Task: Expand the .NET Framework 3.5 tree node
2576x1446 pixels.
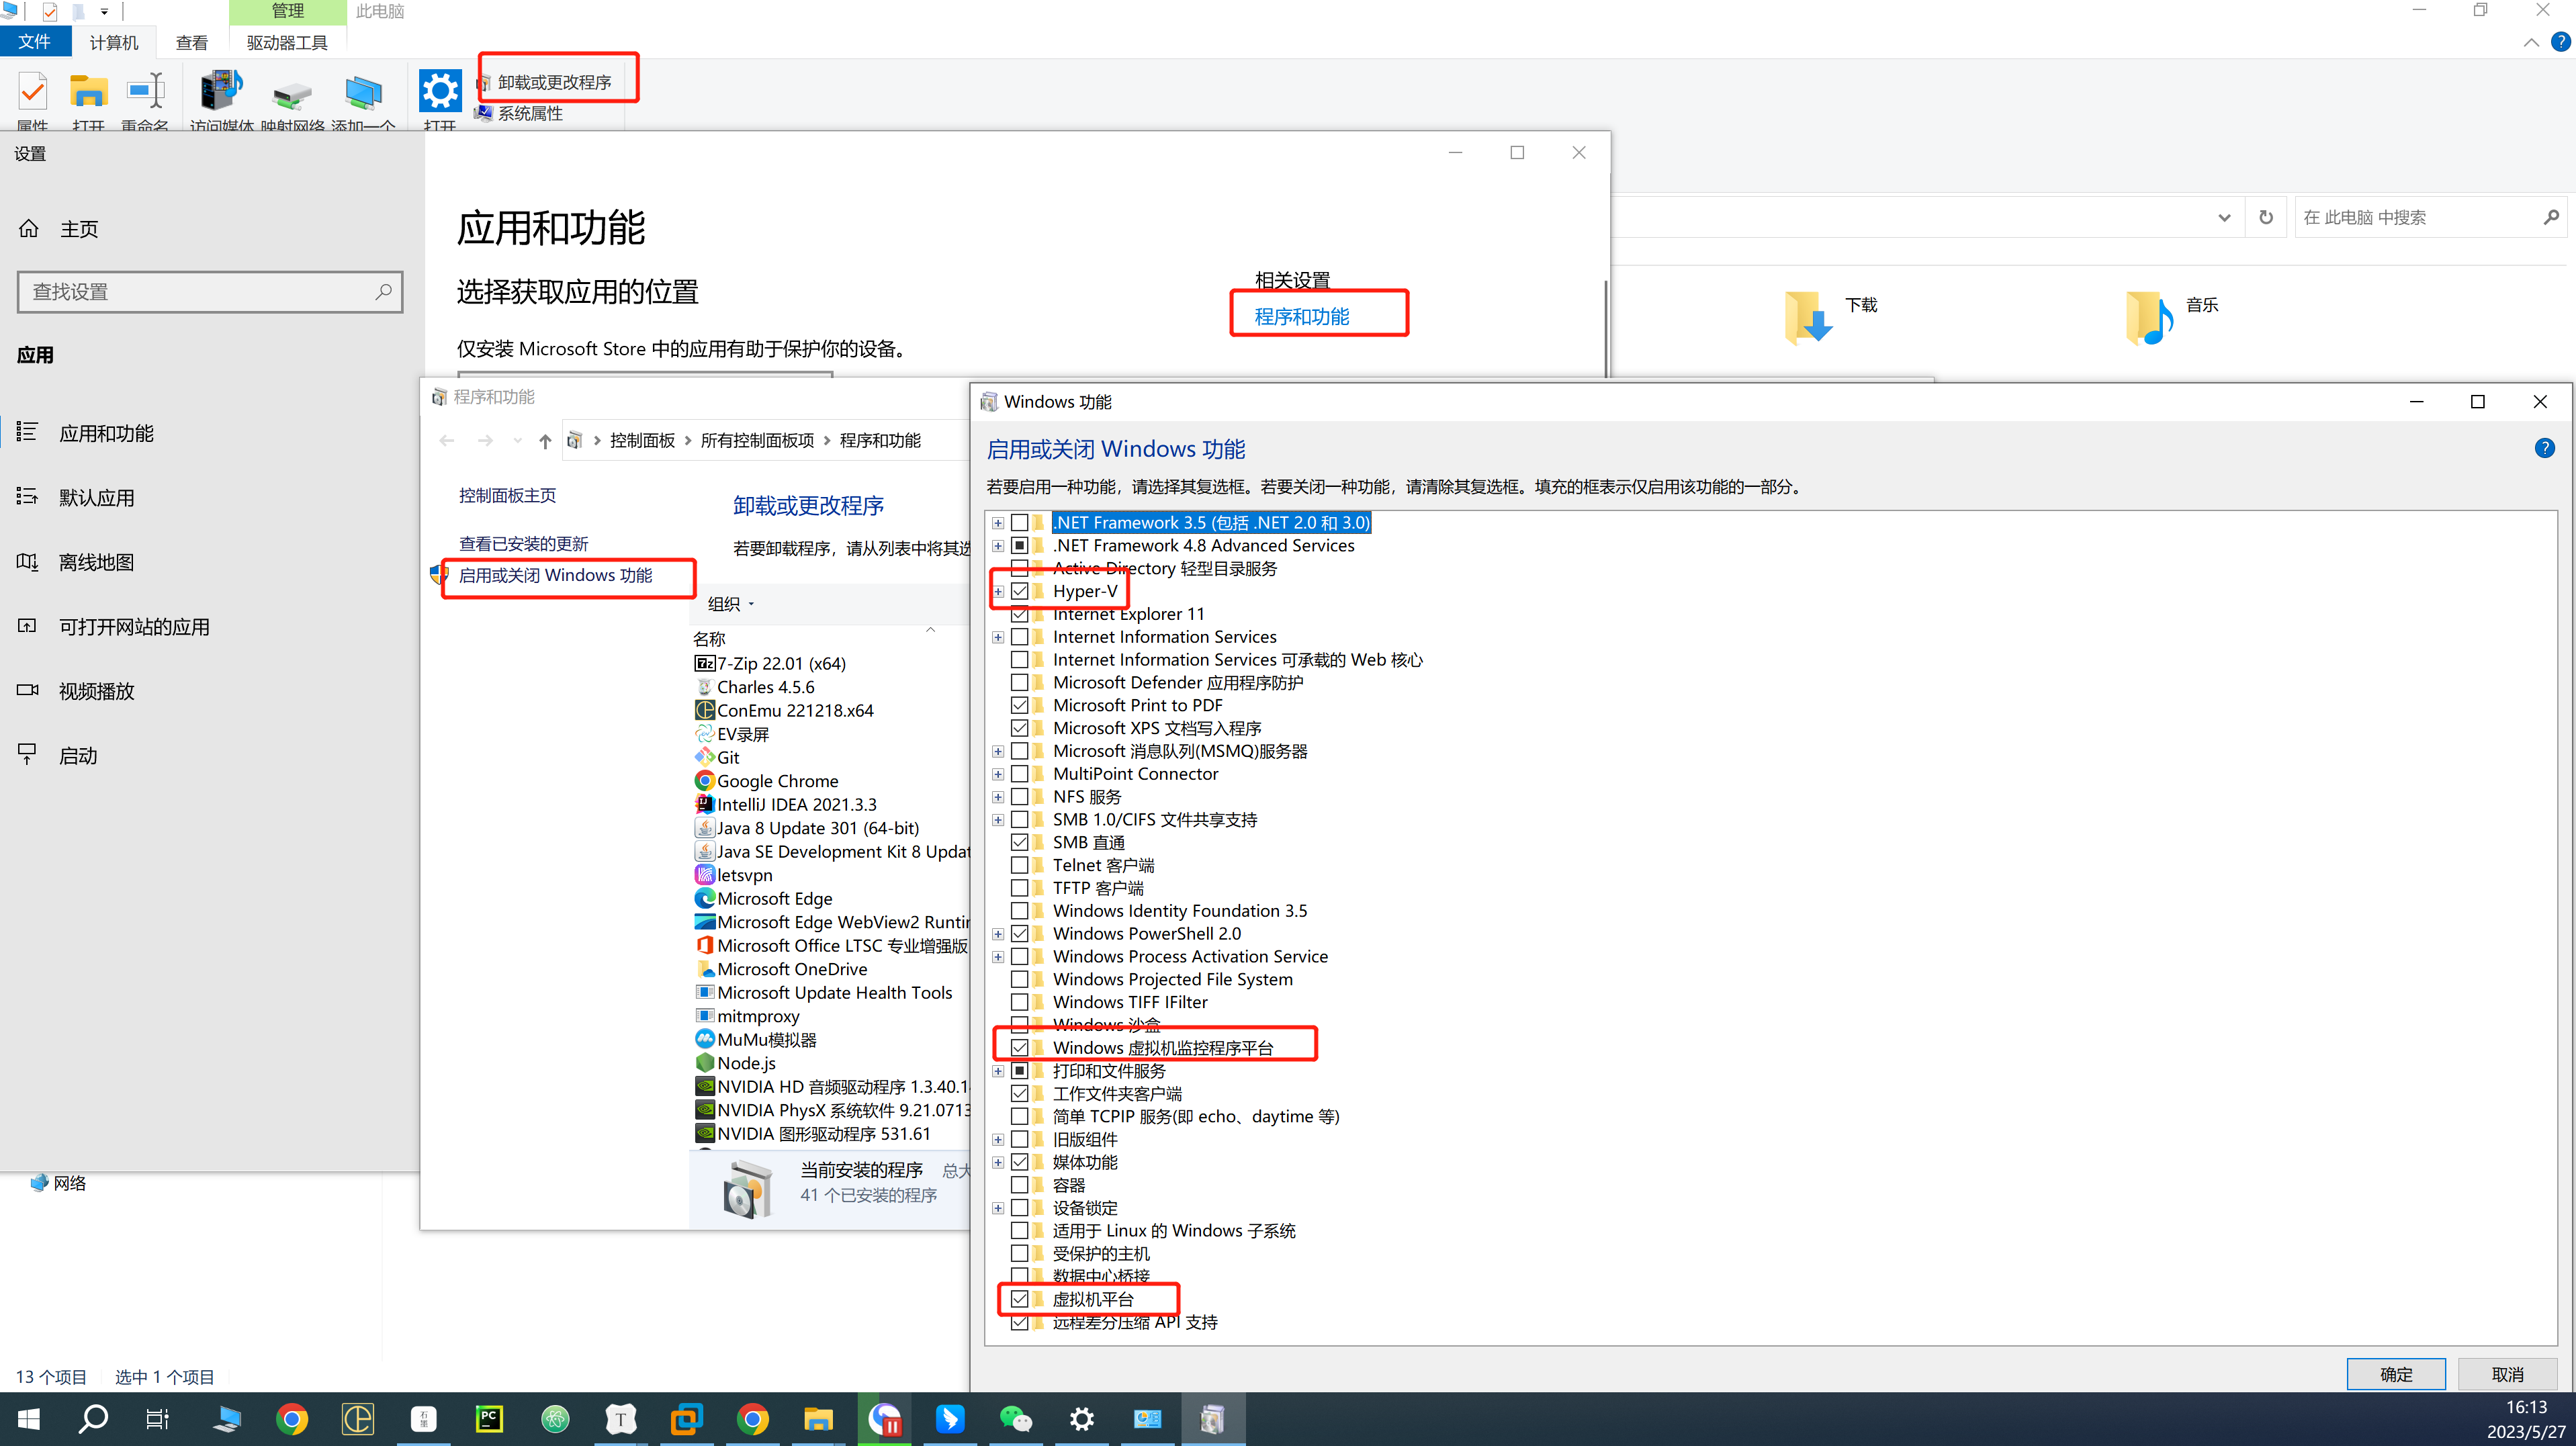Action: click(x=997, y=523)
